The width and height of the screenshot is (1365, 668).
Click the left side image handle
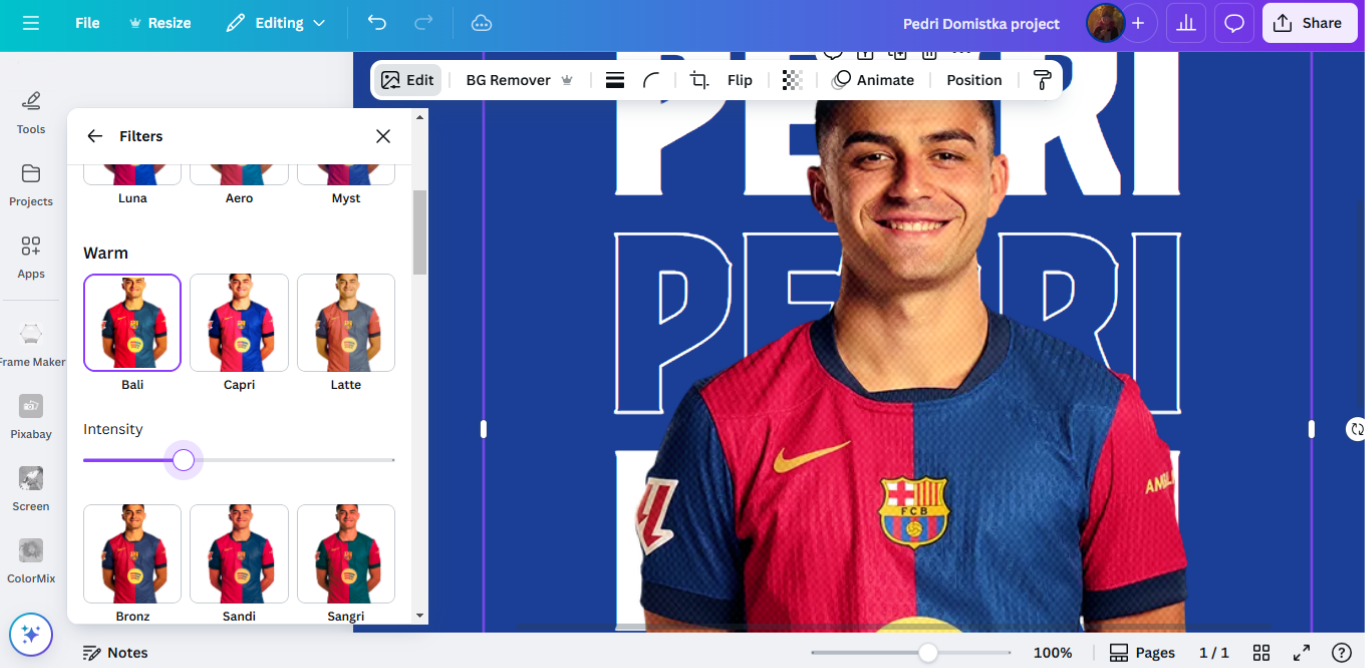pos(484,429)
